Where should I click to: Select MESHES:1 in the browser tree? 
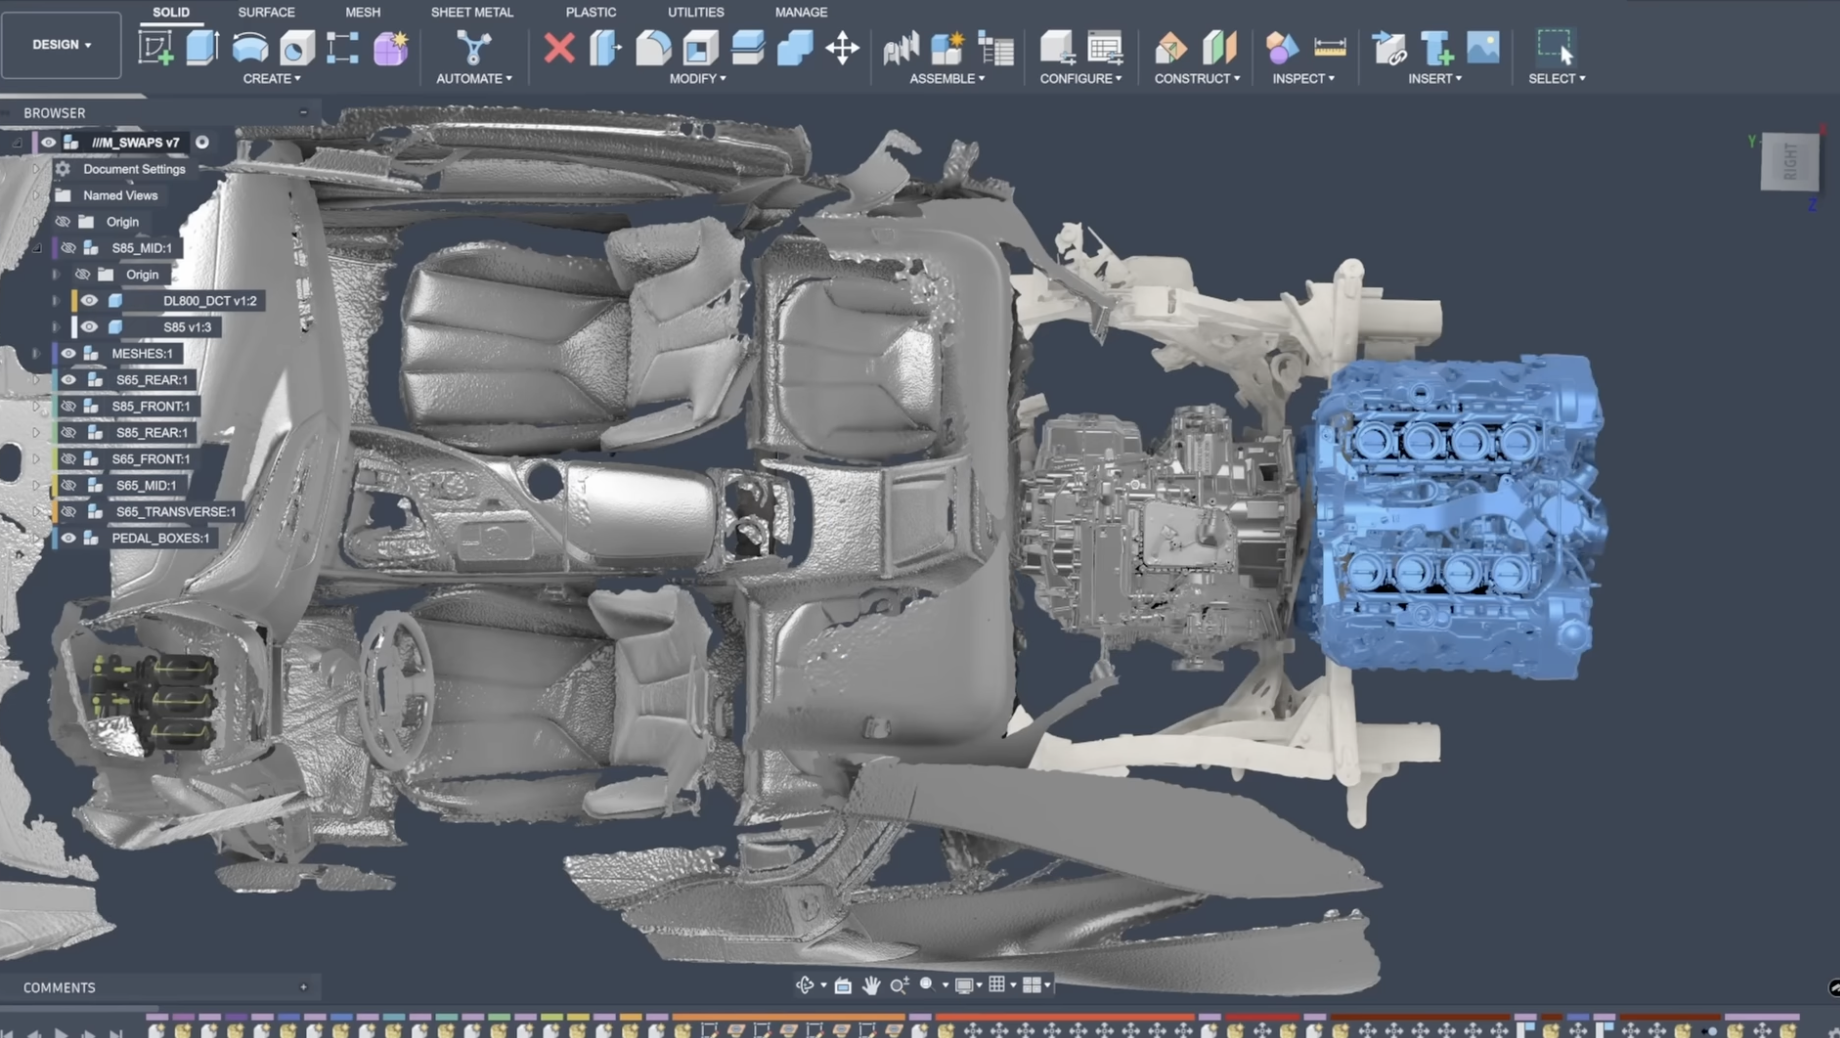pos(142,353)
